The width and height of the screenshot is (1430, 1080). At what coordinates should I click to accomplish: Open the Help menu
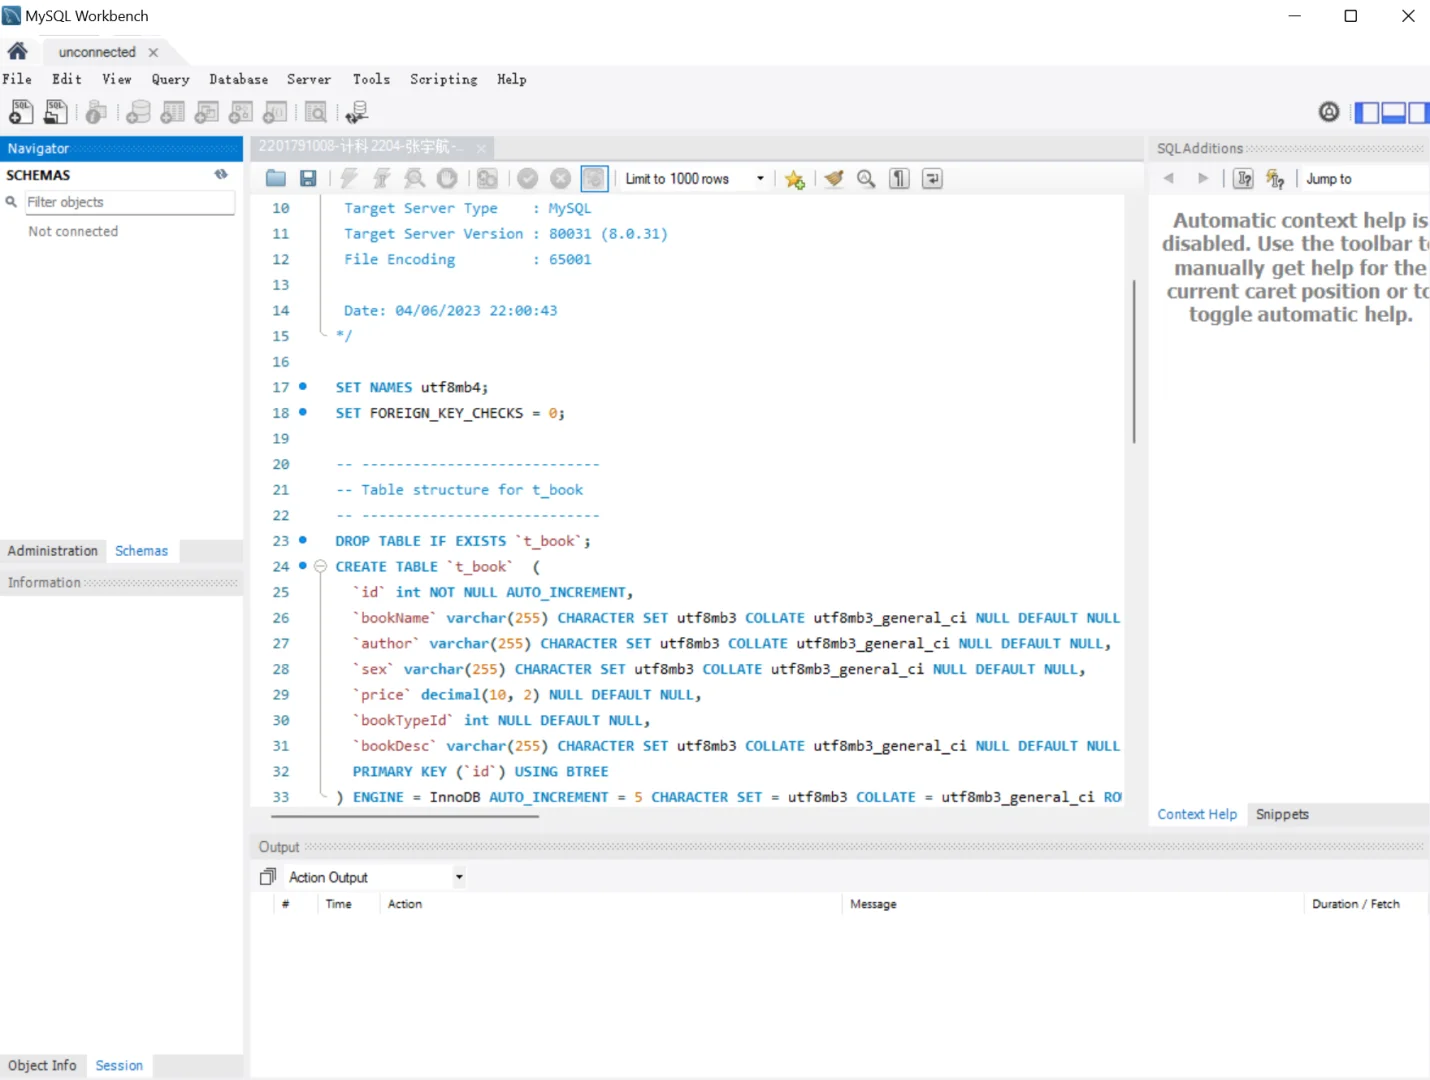[511, 79]
